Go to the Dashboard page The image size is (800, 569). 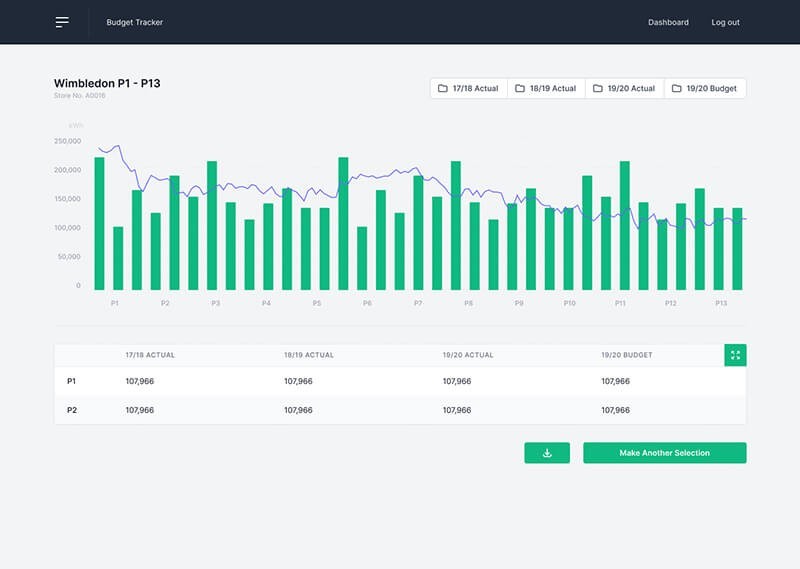coord(668,22)
